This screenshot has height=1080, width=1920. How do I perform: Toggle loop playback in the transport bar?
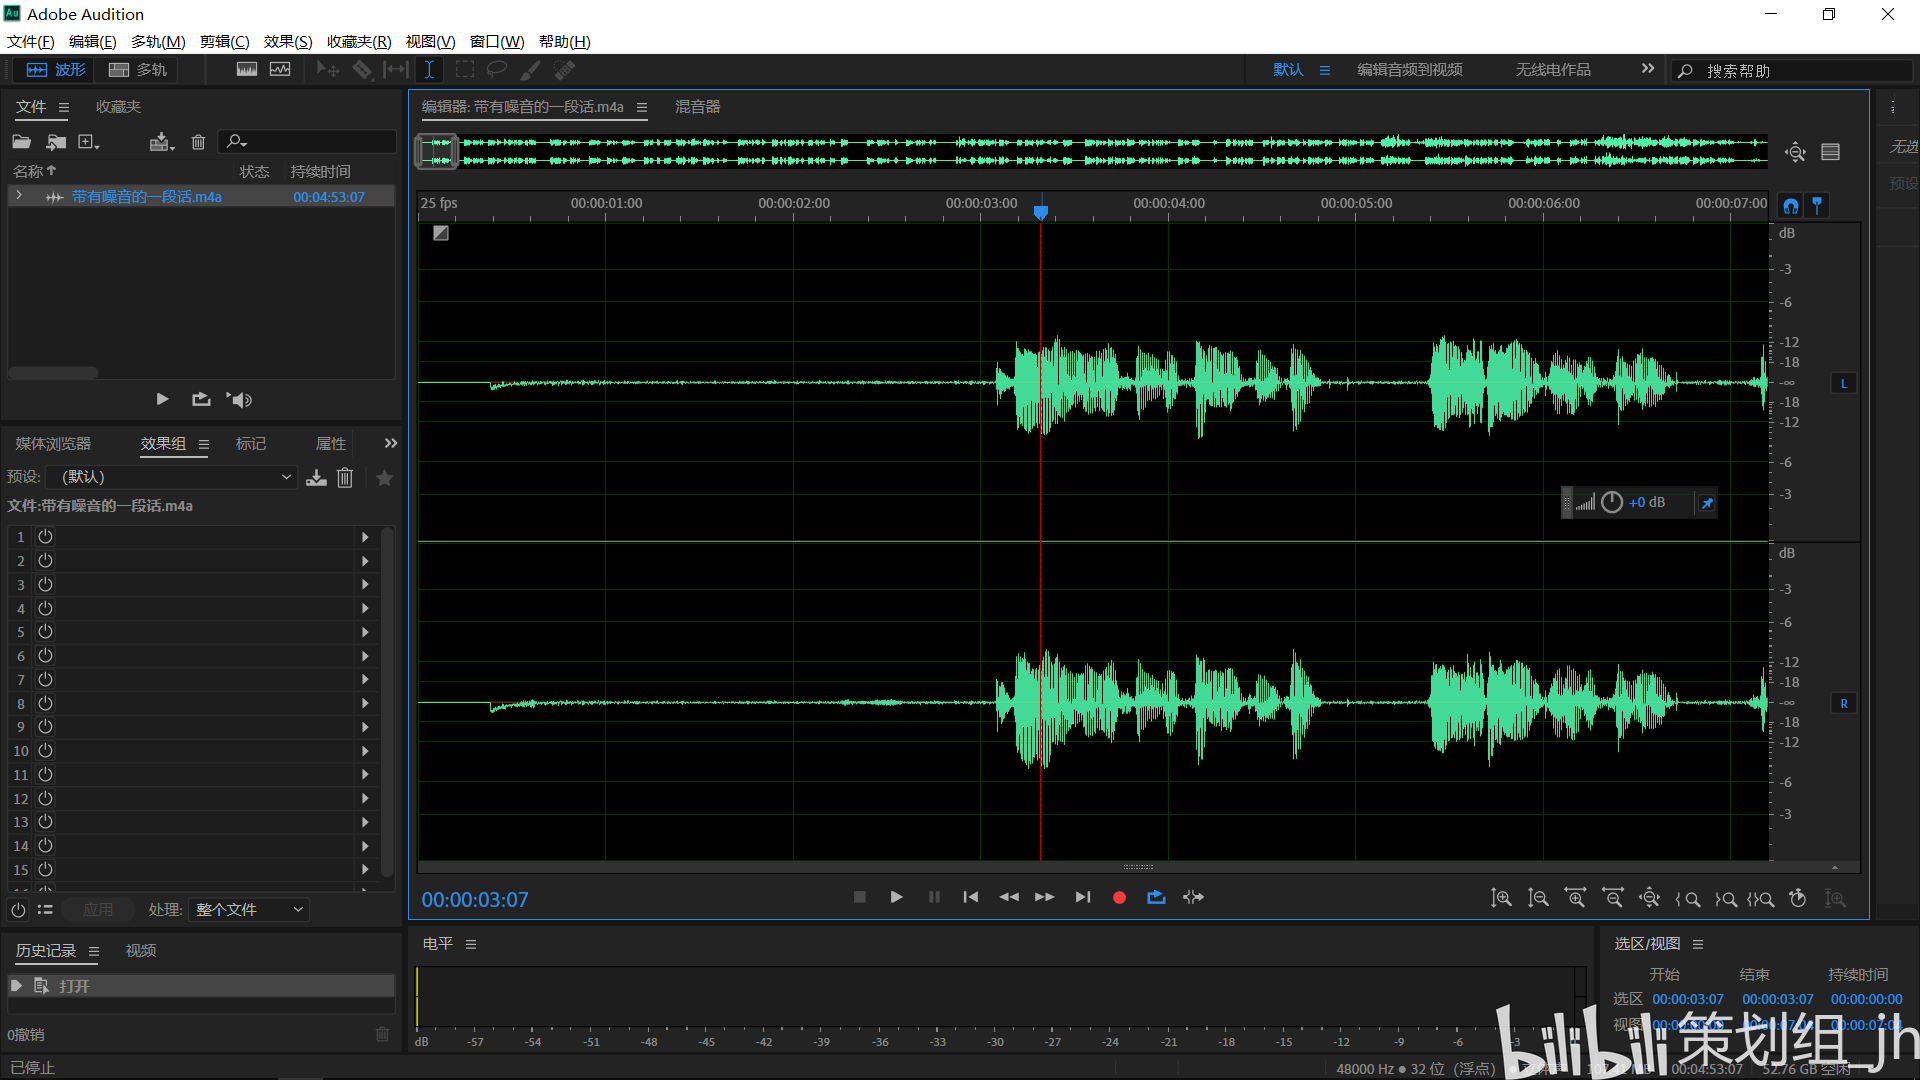click(x=1156, y=897)
